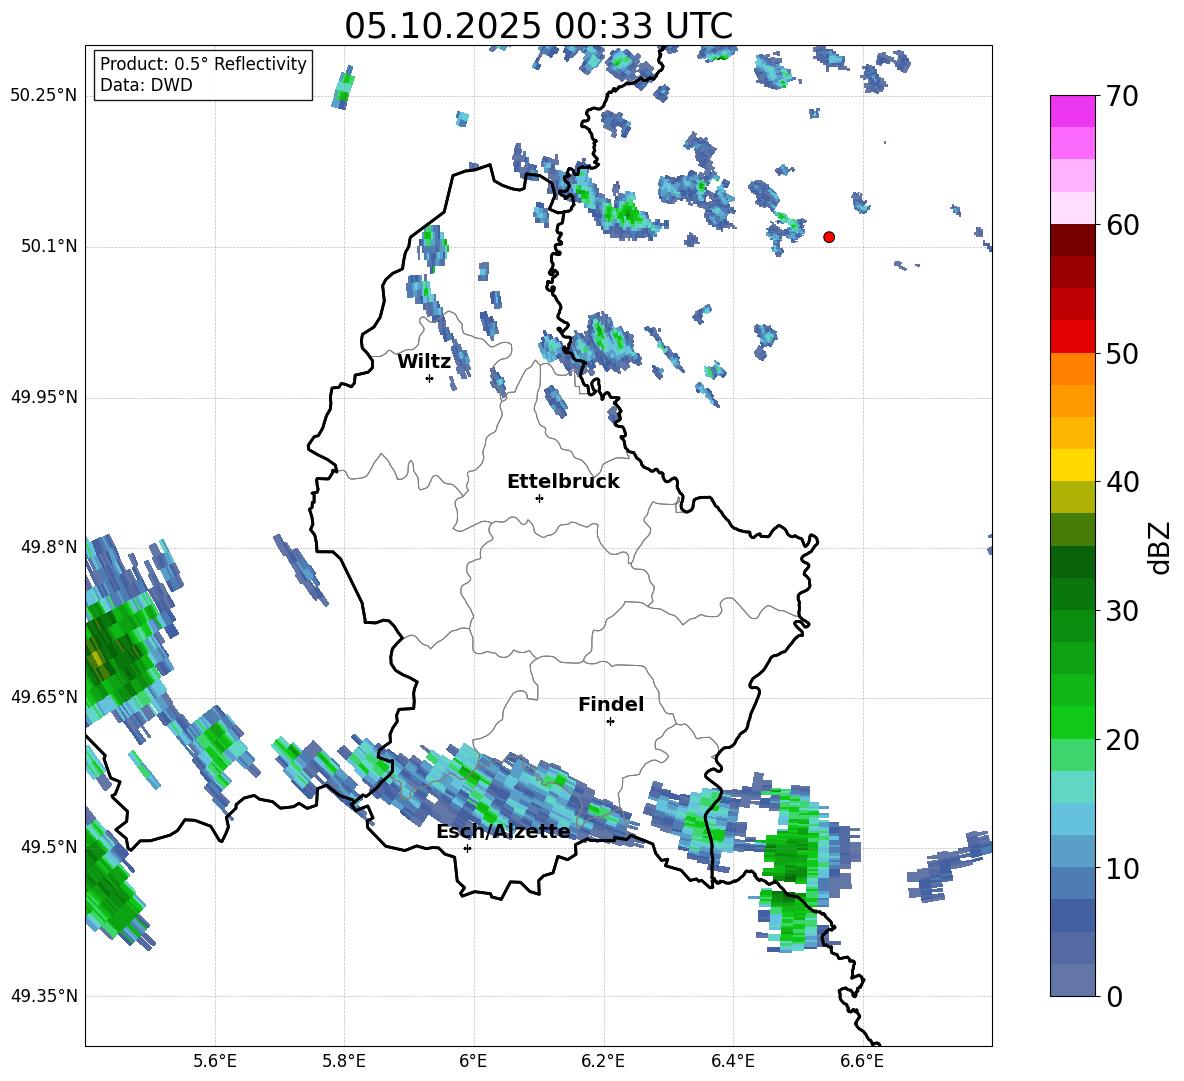
Task: Click the colorbar tick label 20
Action: [1122, 739]
